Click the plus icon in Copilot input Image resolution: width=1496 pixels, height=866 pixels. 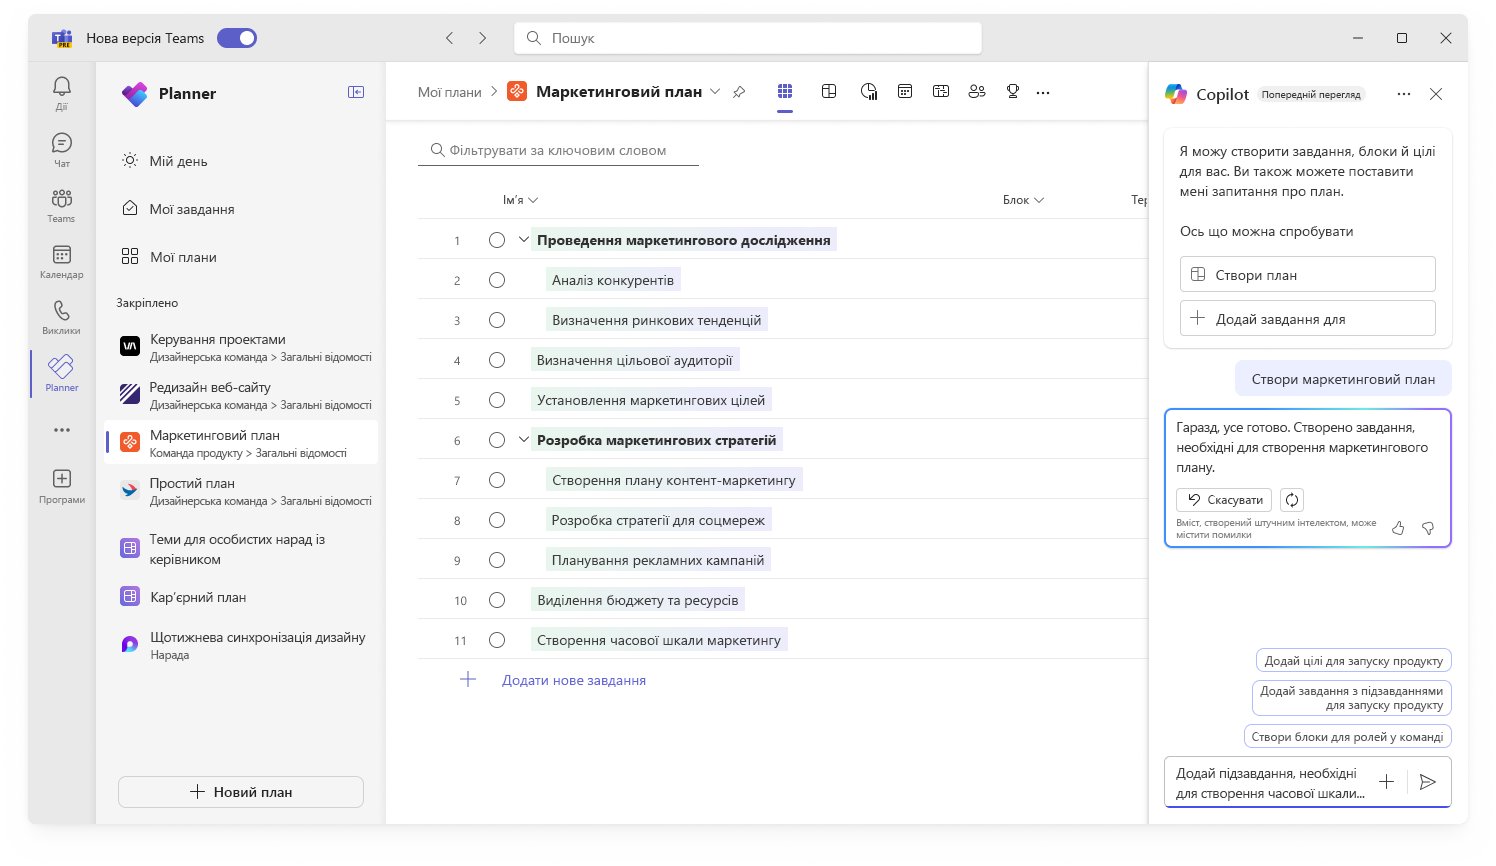click(1386, 782)
